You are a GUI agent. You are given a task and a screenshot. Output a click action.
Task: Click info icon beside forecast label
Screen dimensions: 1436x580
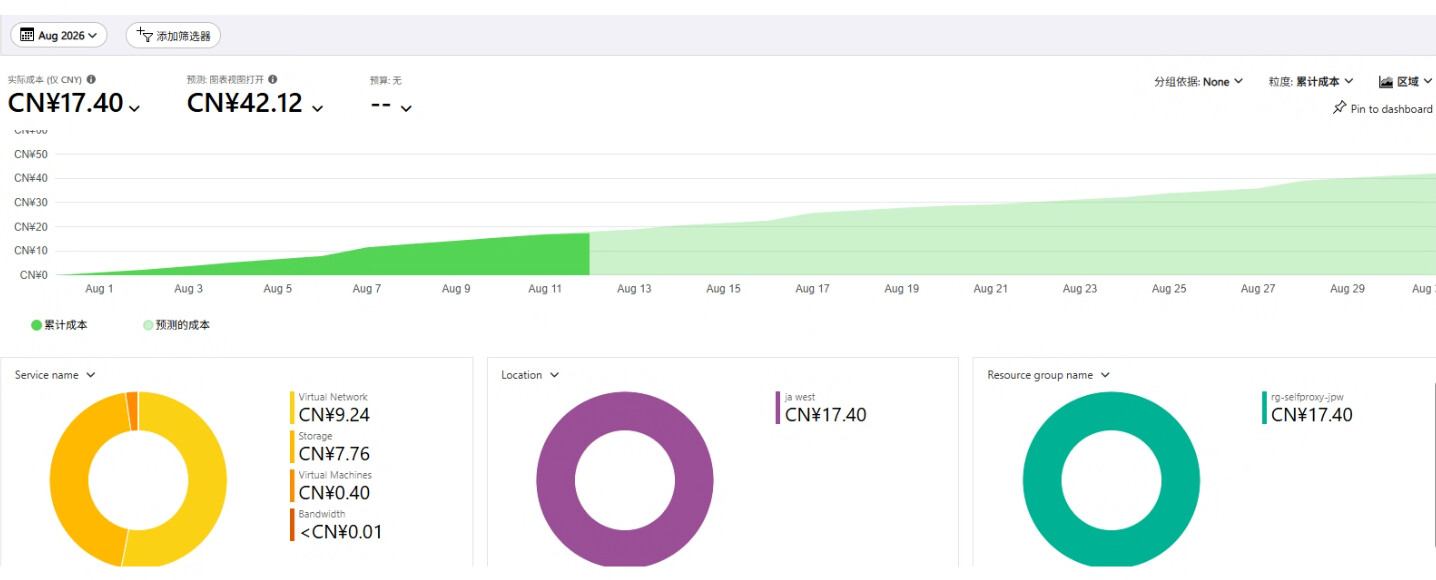point(273,79)
